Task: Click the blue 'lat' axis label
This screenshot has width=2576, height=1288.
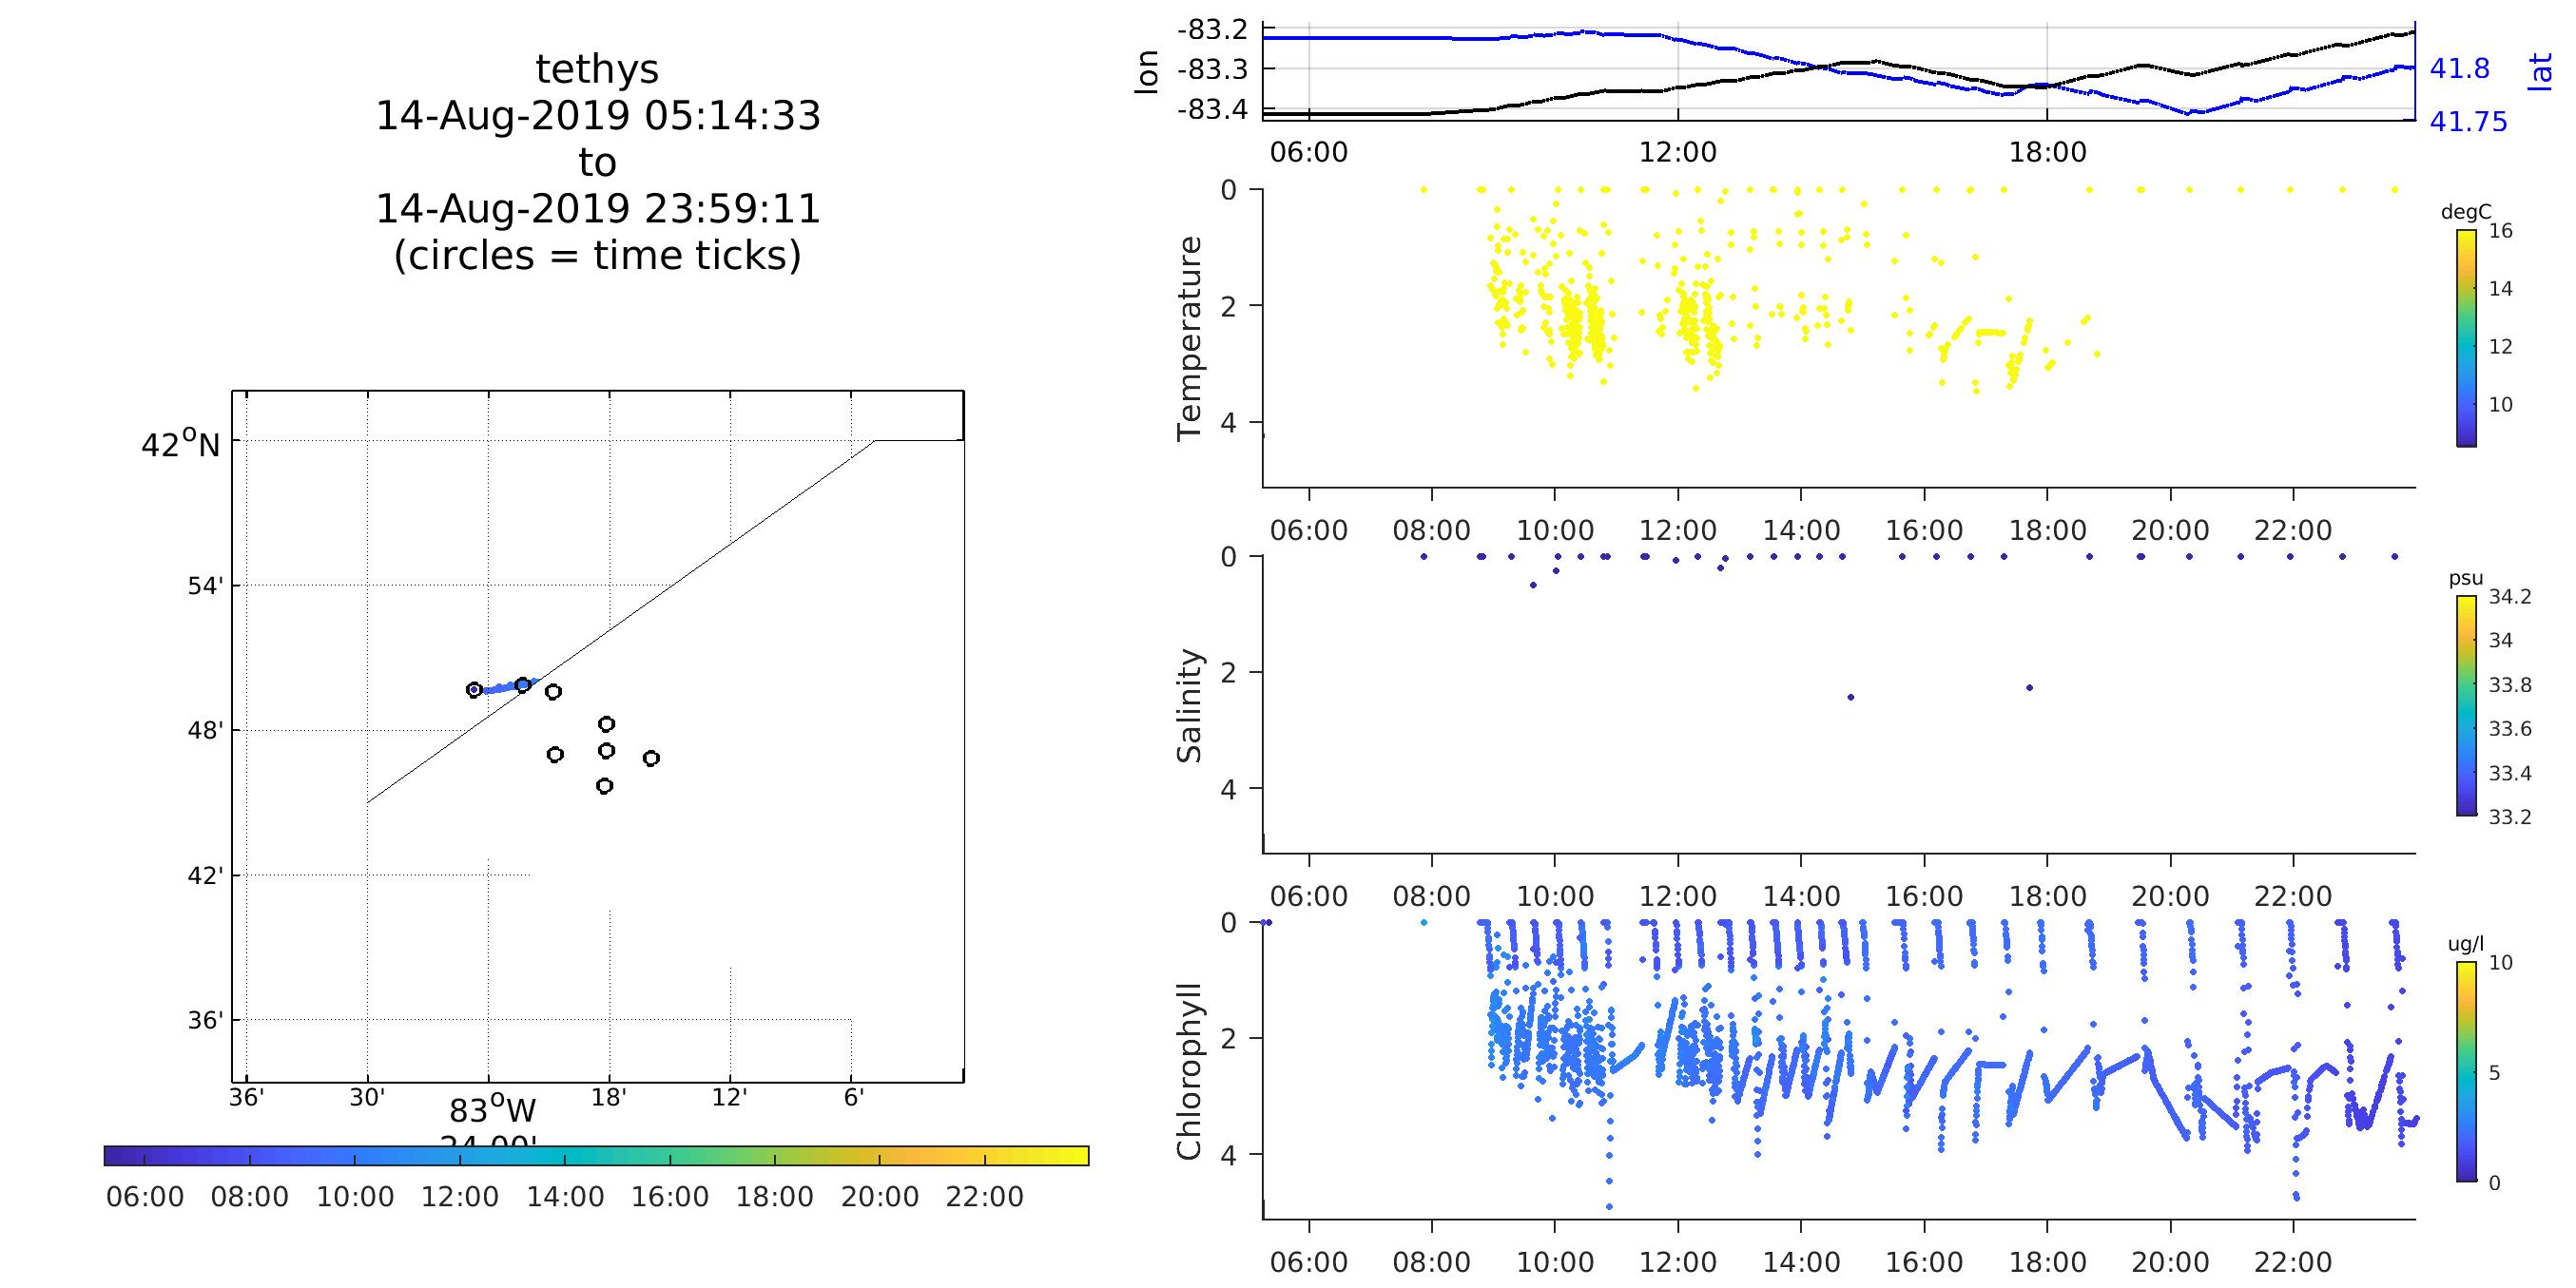Action: [2539, 72]
